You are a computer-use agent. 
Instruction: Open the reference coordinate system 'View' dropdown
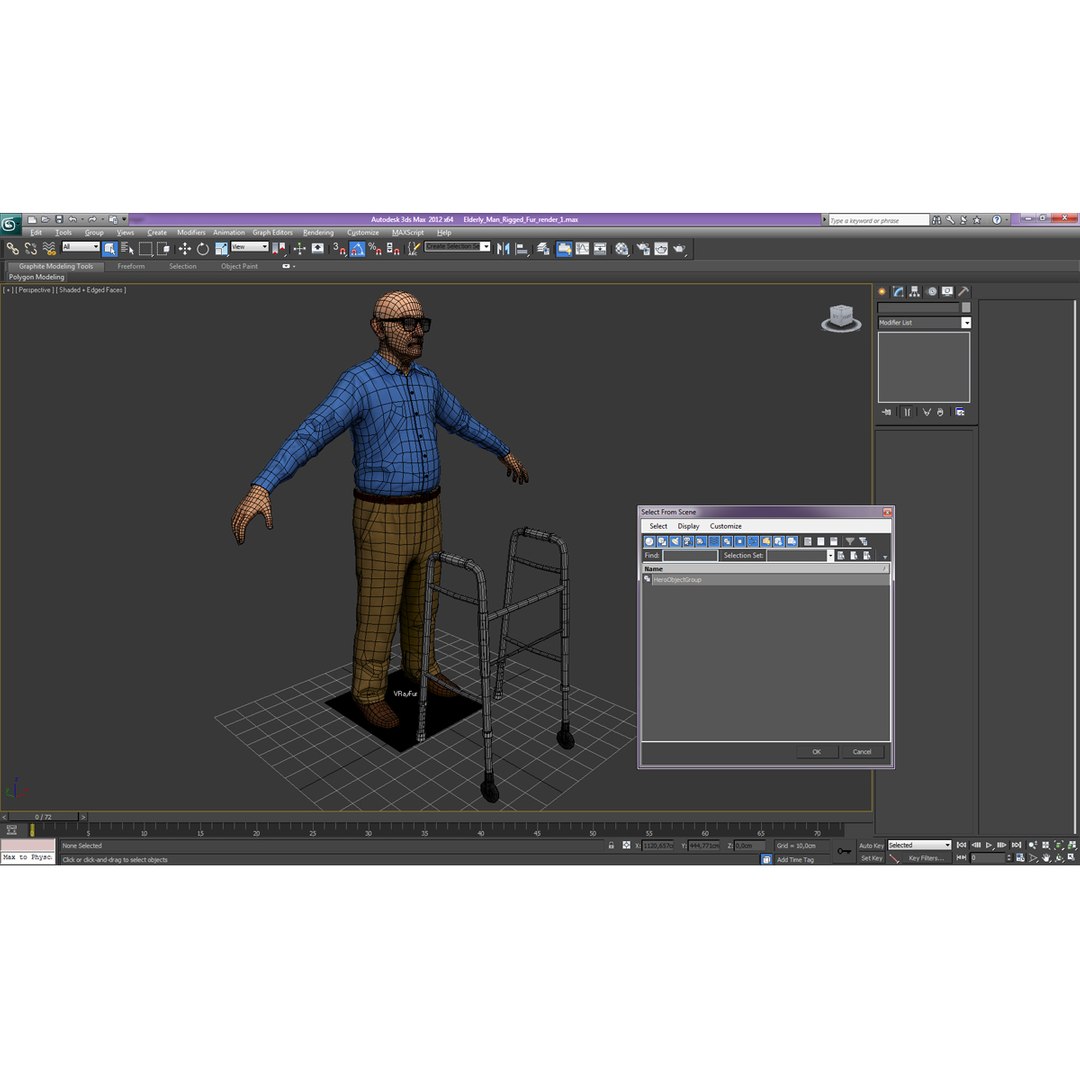click(249, 247)
